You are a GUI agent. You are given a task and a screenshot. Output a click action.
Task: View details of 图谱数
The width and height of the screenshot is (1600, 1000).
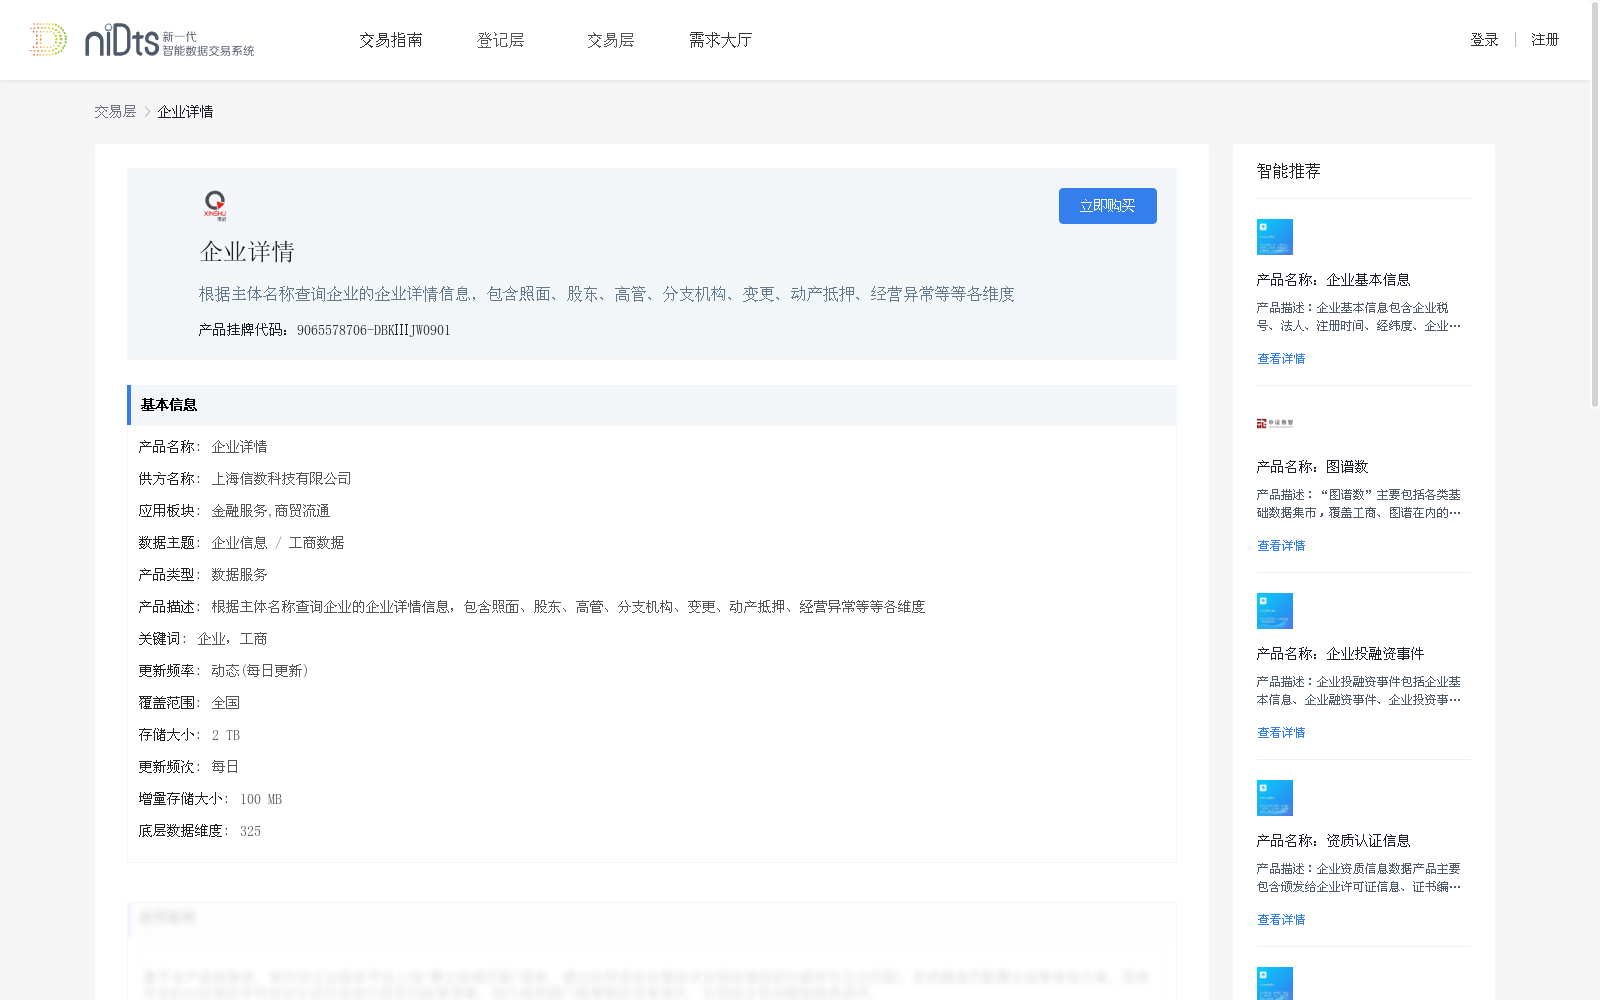coord(1281,546)
